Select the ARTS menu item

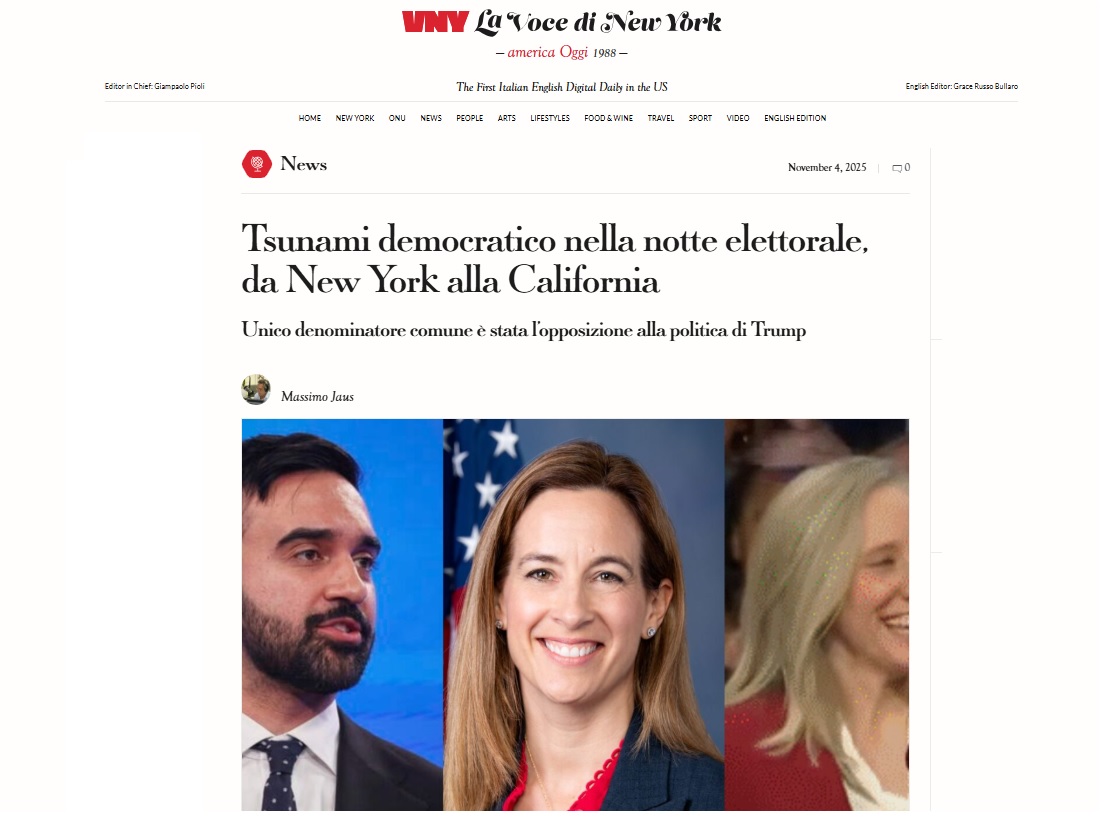[507, 118]
